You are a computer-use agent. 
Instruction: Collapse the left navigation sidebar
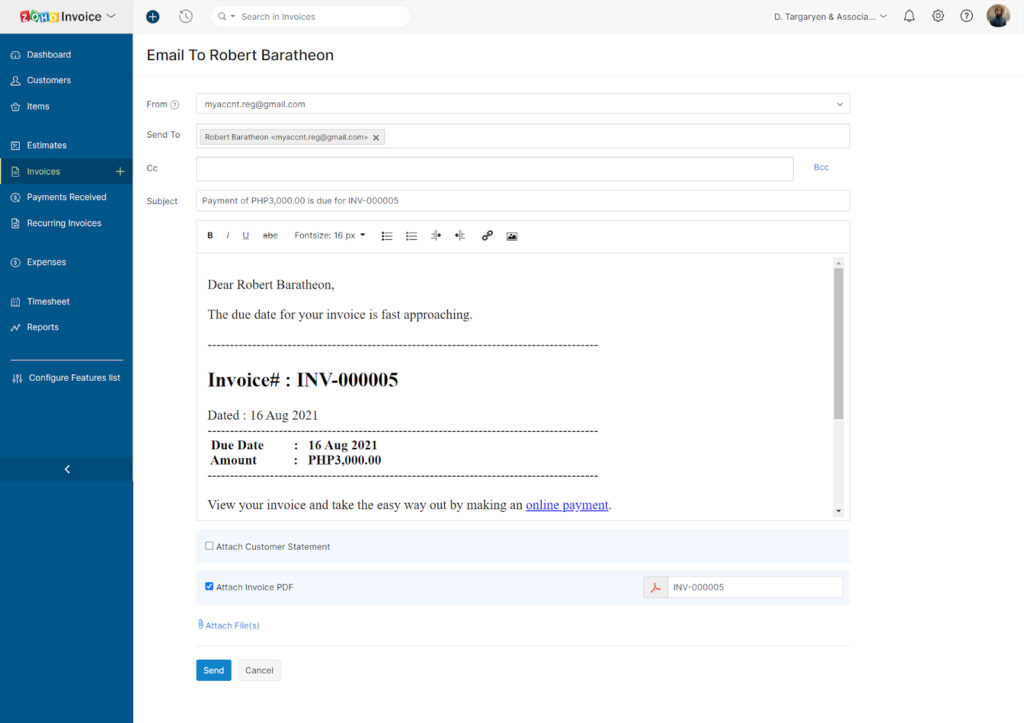(66, 468)
